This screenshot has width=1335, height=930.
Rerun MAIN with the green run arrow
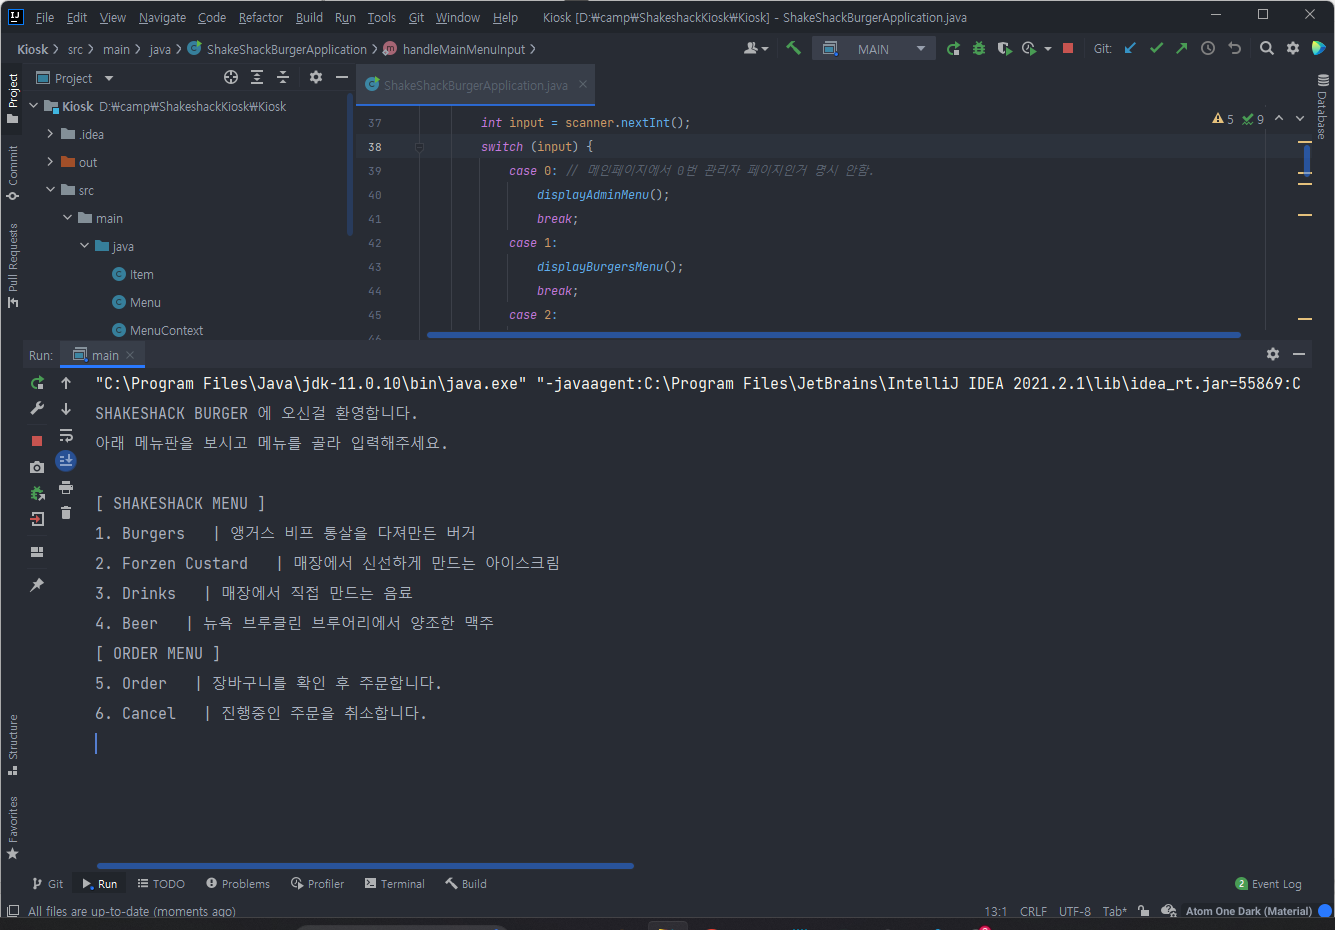tap(953, 48)
